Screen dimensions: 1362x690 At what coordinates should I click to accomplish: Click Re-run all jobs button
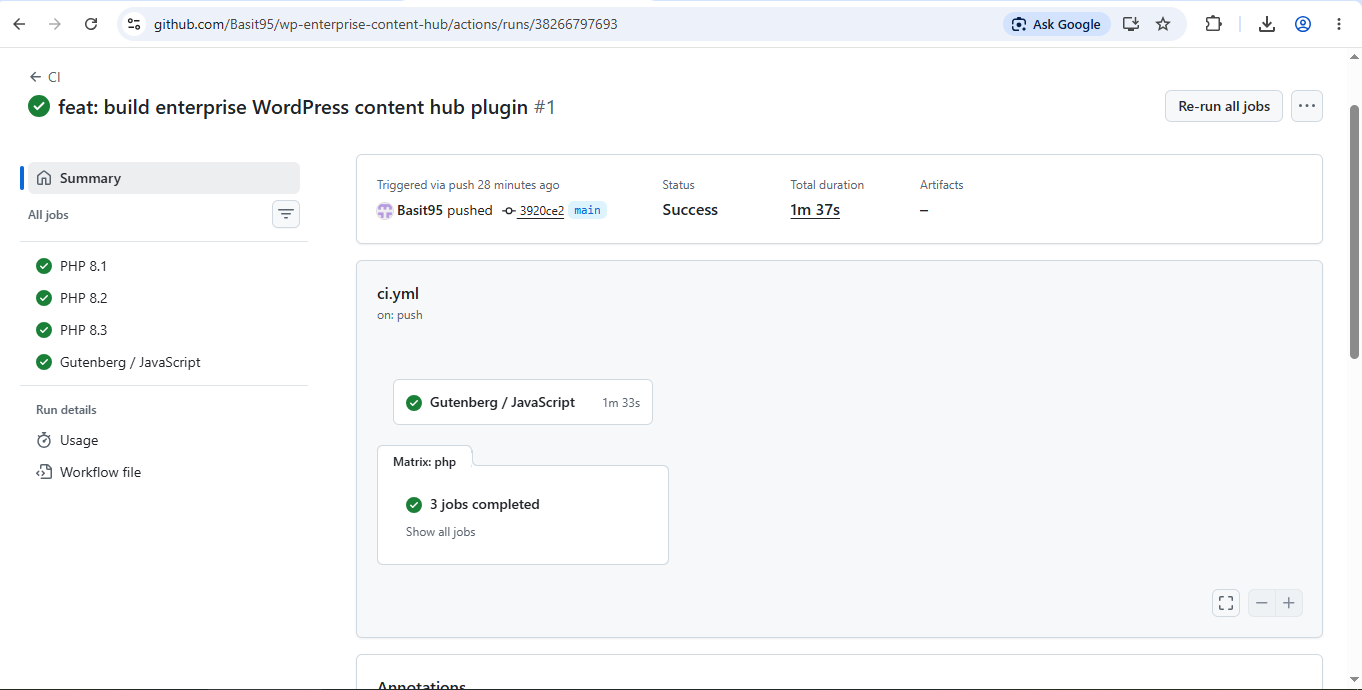pos(1224,106)
